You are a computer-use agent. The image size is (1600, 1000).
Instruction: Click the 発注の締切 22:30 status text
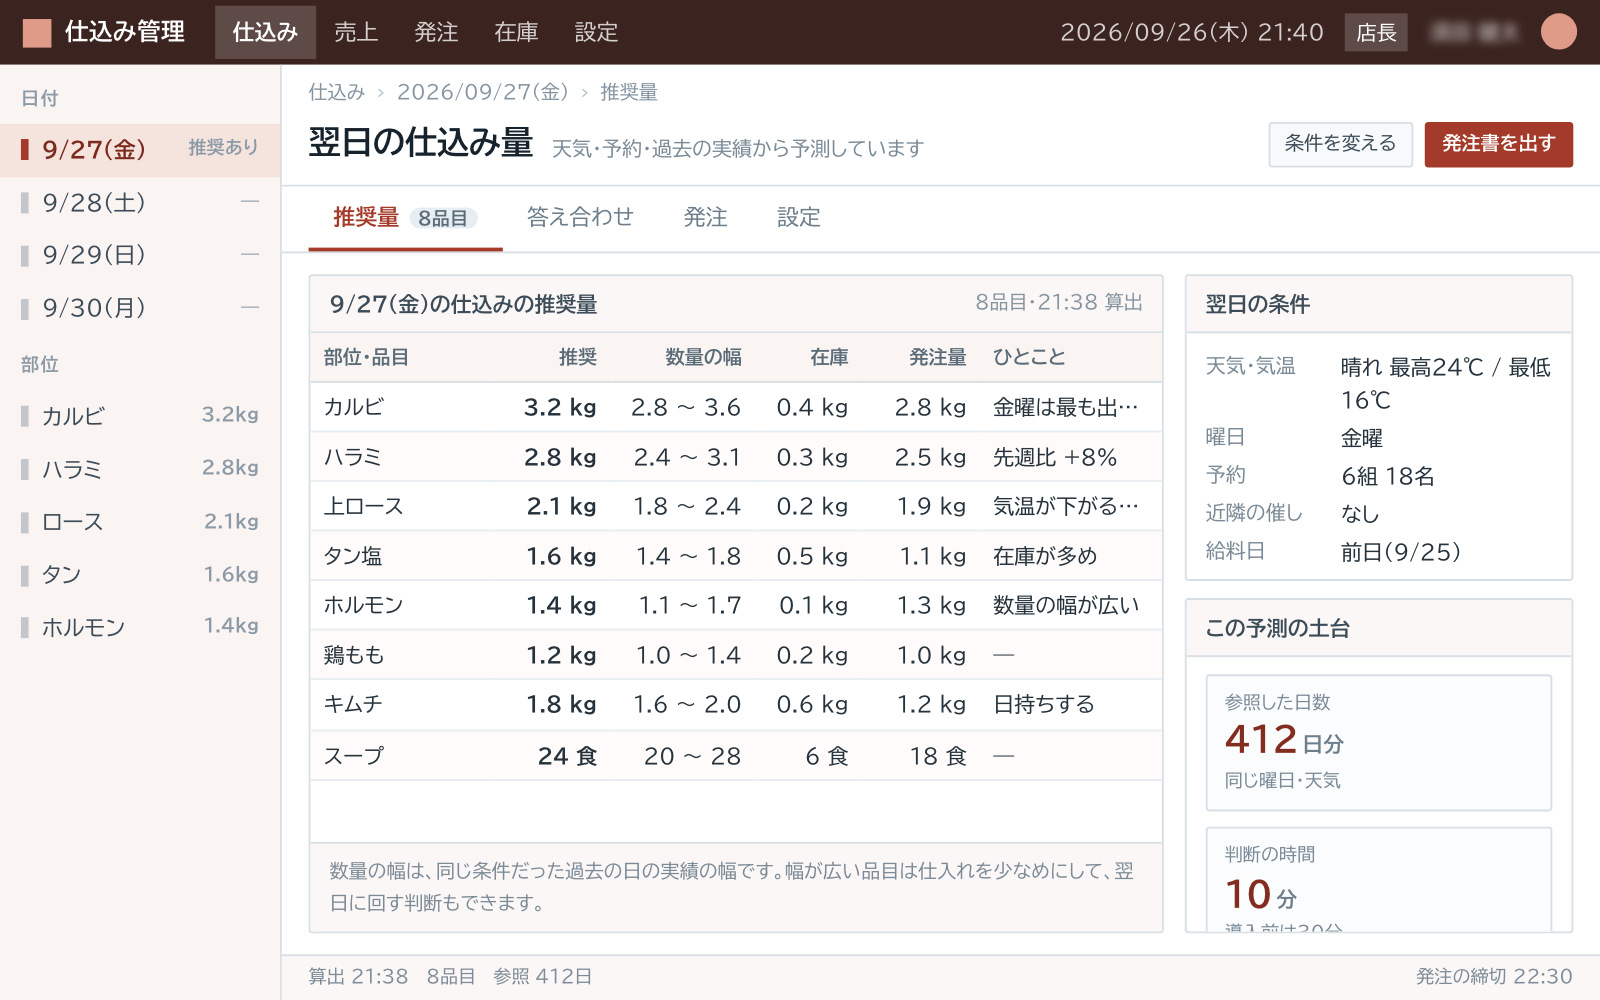[x=1494, y=976]
